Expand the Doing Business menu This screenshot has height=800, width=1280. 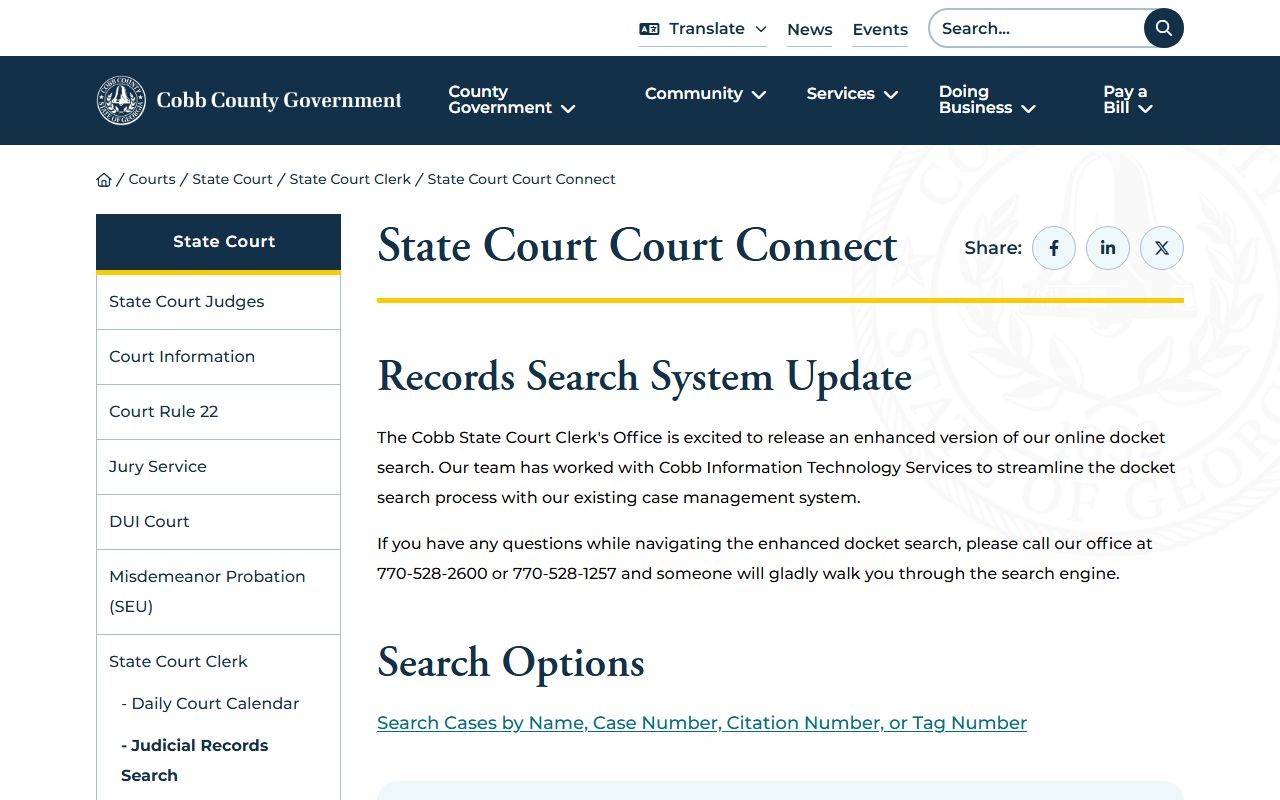[x=987, y=100]
